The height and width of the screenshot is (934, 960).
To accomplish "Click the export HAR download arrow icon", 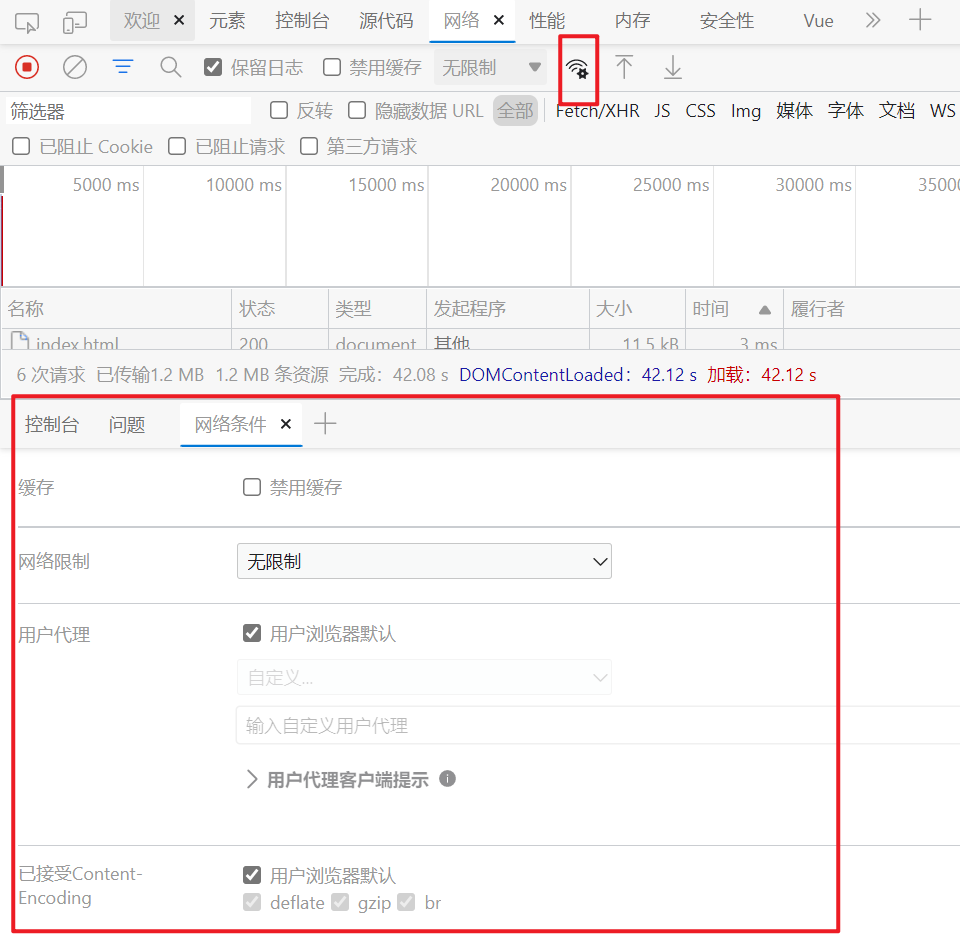I will pyautogui.click(x=673, y=67).
